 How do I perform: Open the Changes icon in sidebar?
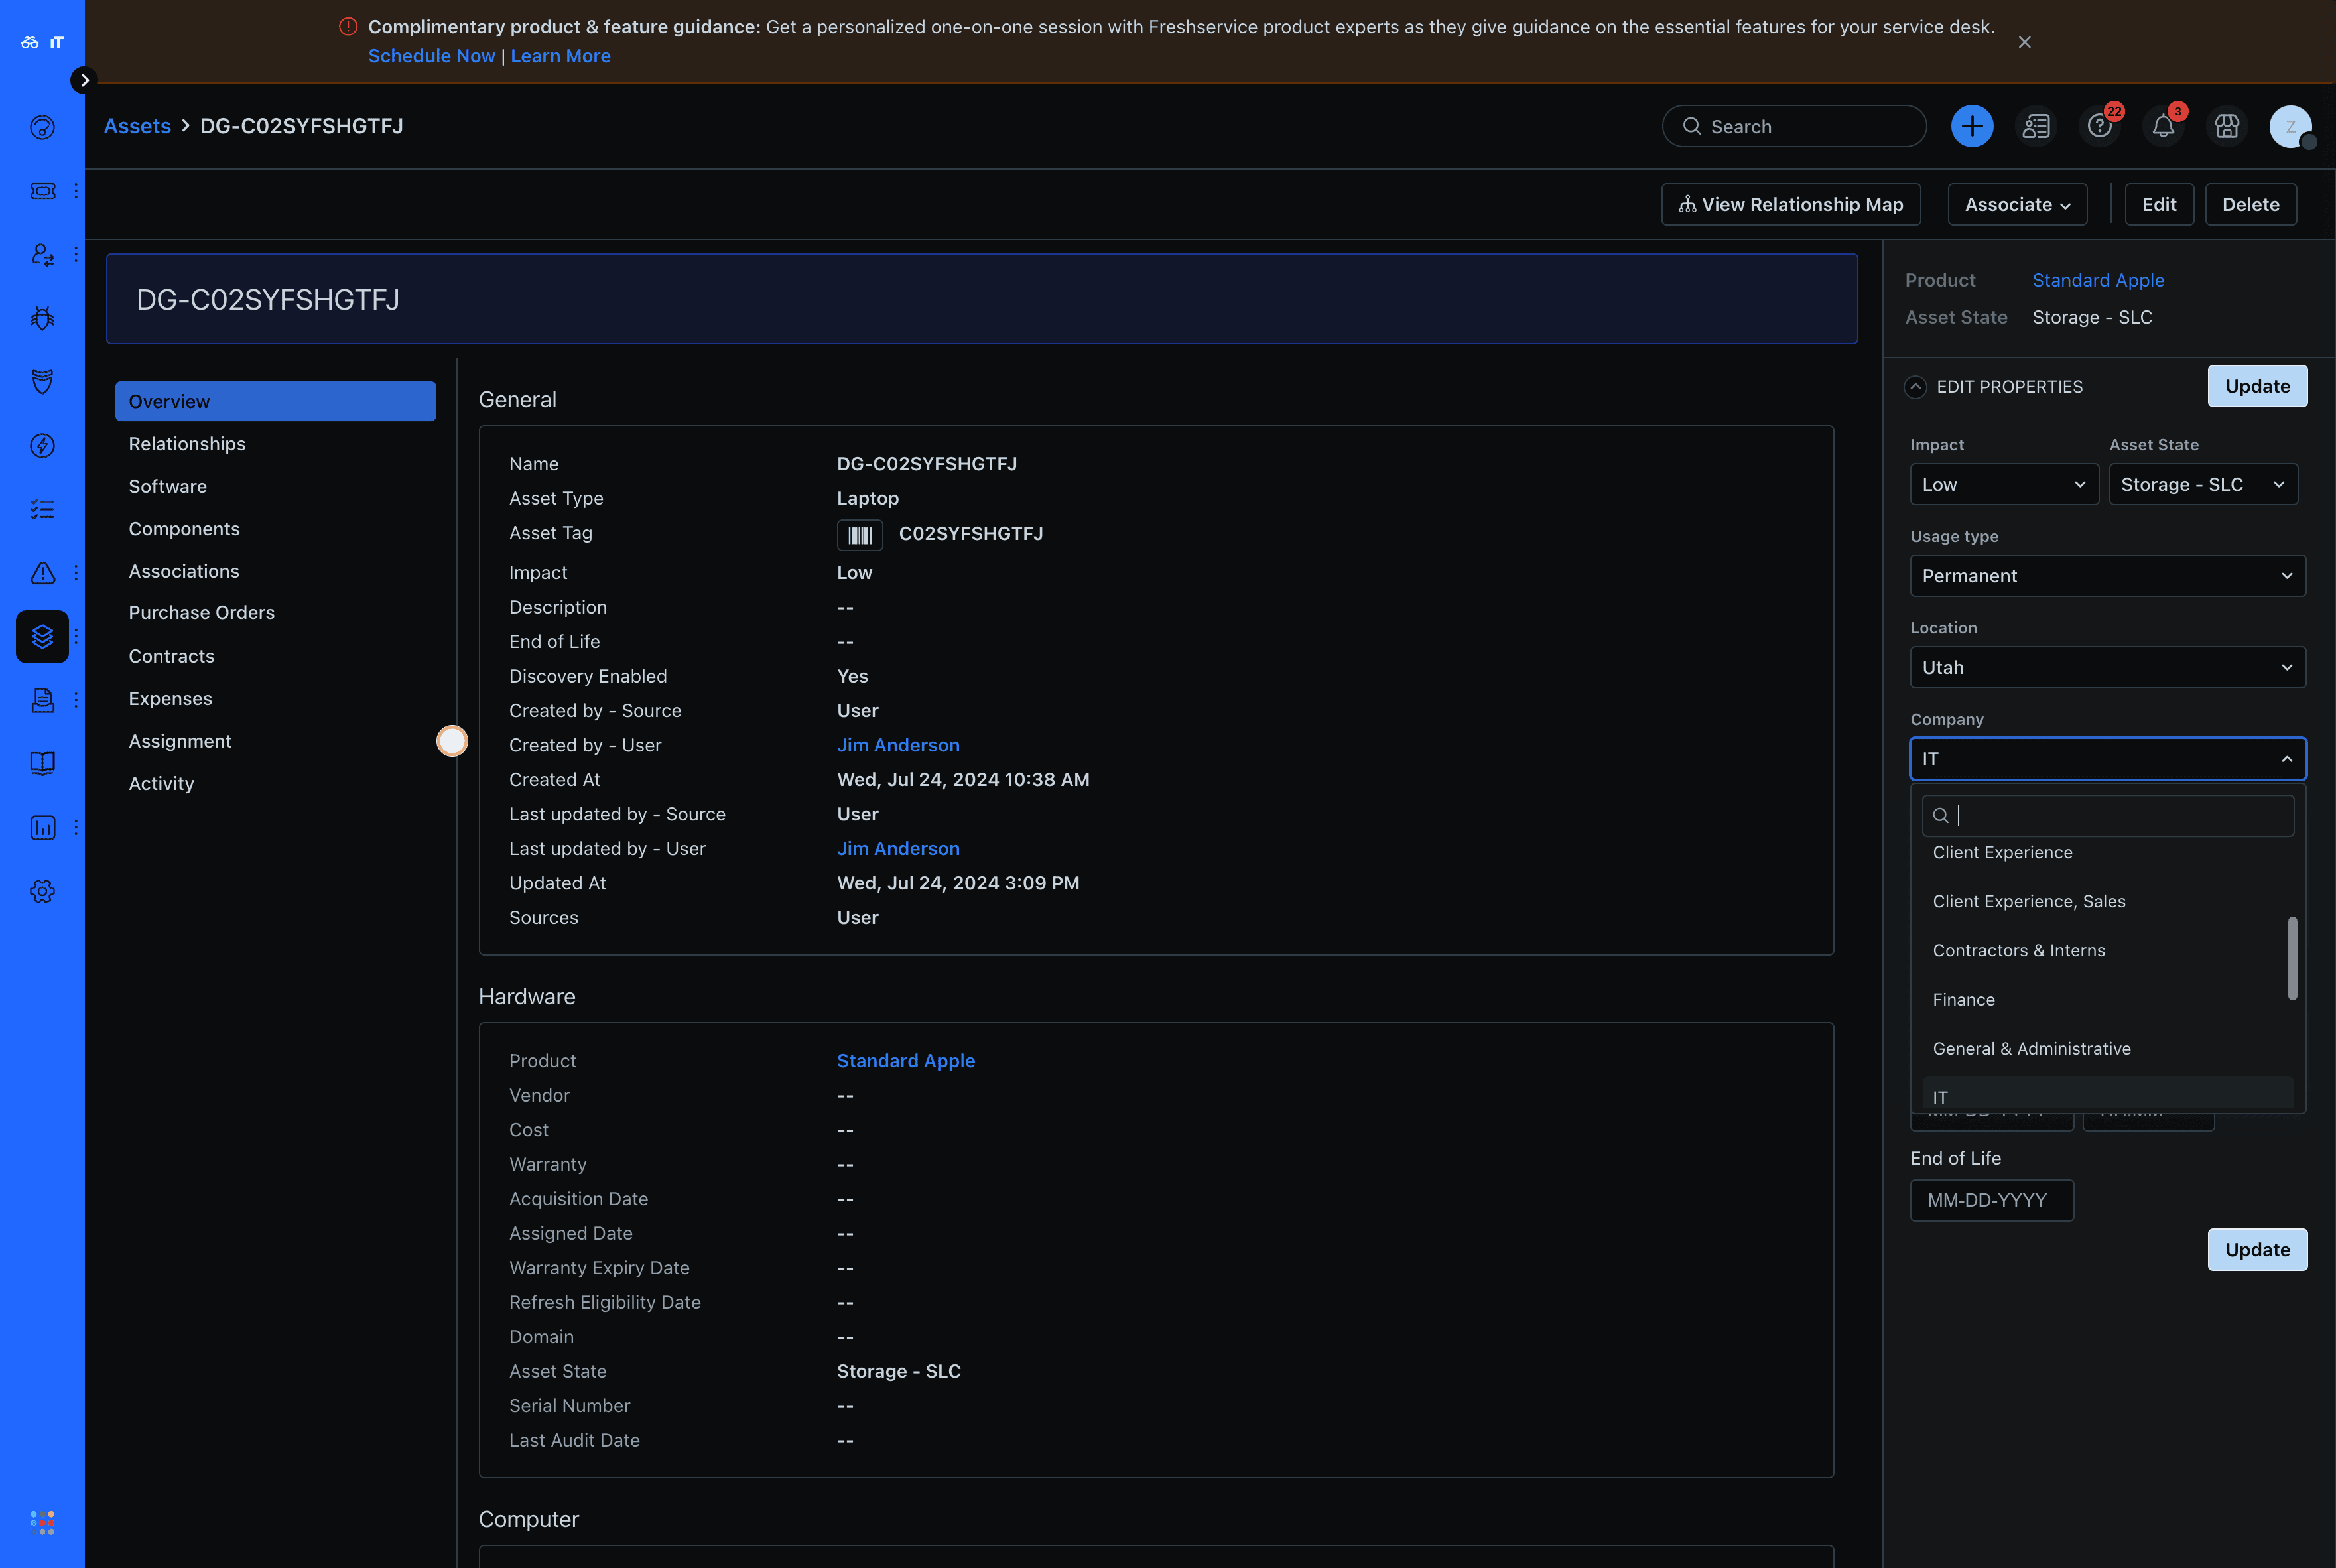tap(42, 255)
